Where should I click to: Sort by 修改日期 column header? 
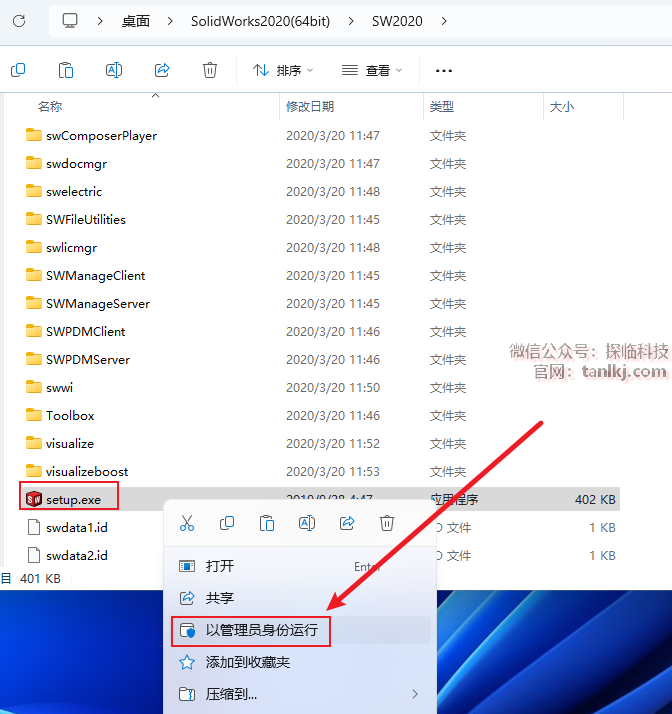[x=310, y=107]
